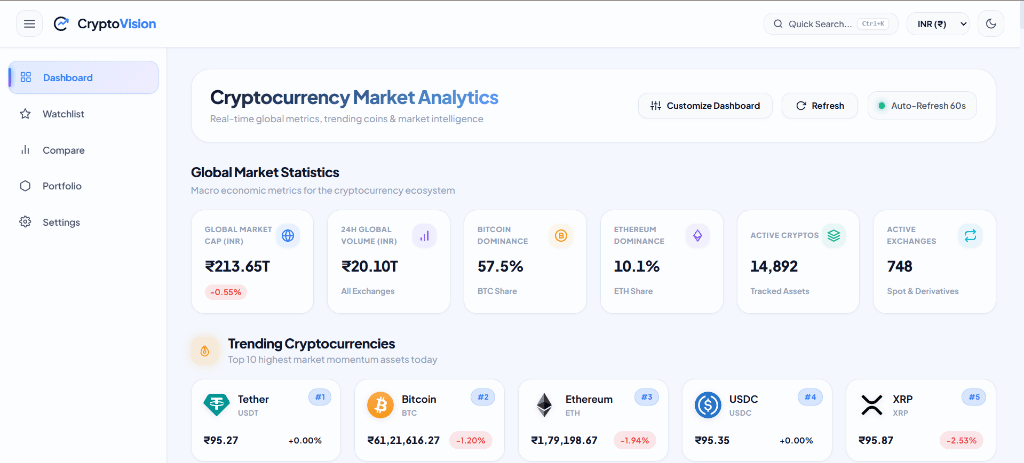Image resolution: width=1024 pixels, height=463 pixels.
Task: Click the ₹213.65T market cap value
Action: (236, 266)
